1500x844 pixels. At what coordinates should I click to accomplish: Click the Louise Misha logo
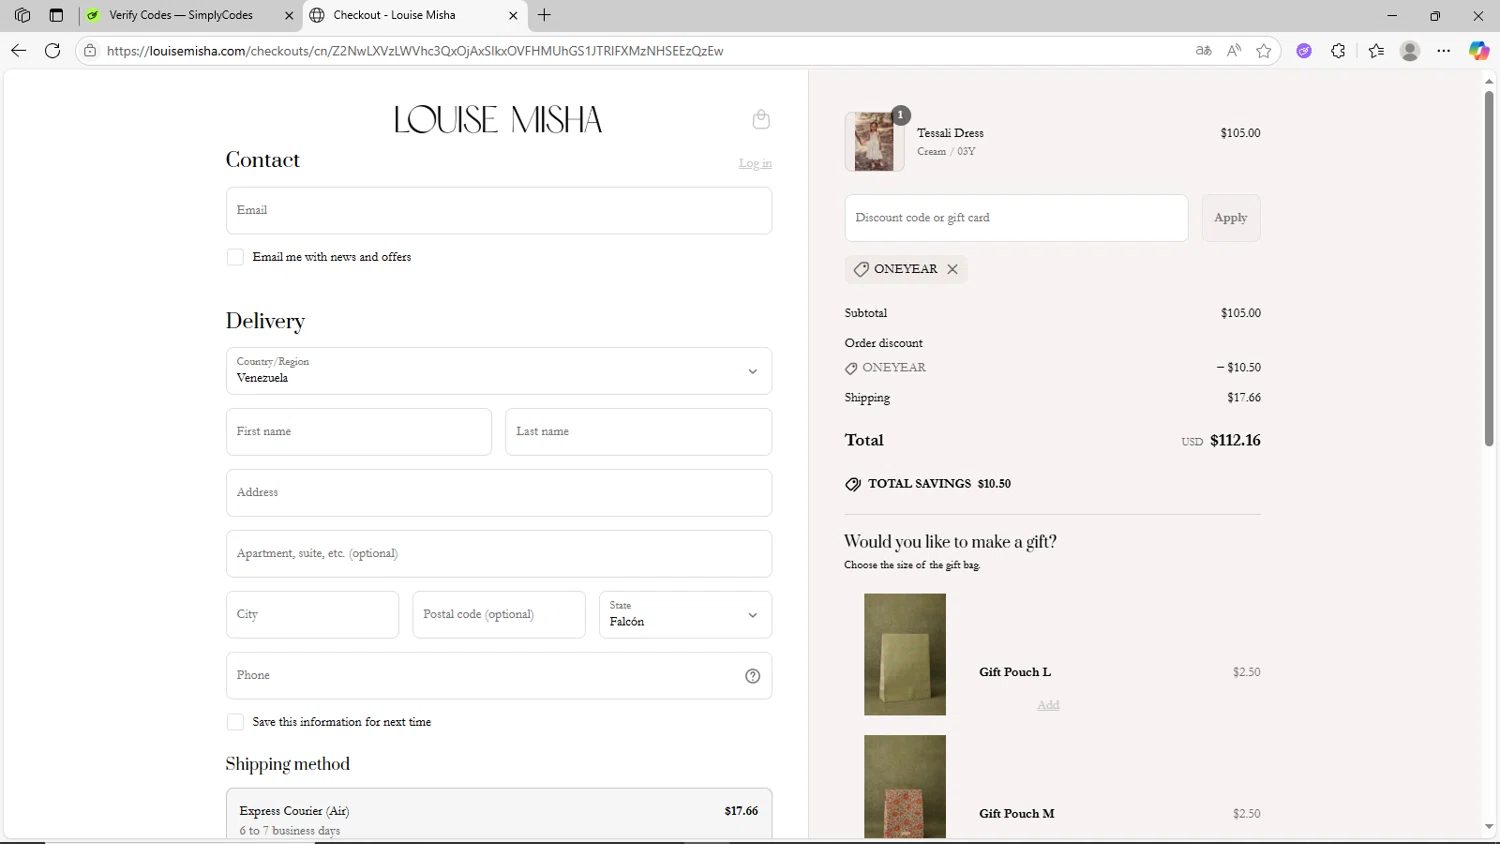click(x=498, y=120)
